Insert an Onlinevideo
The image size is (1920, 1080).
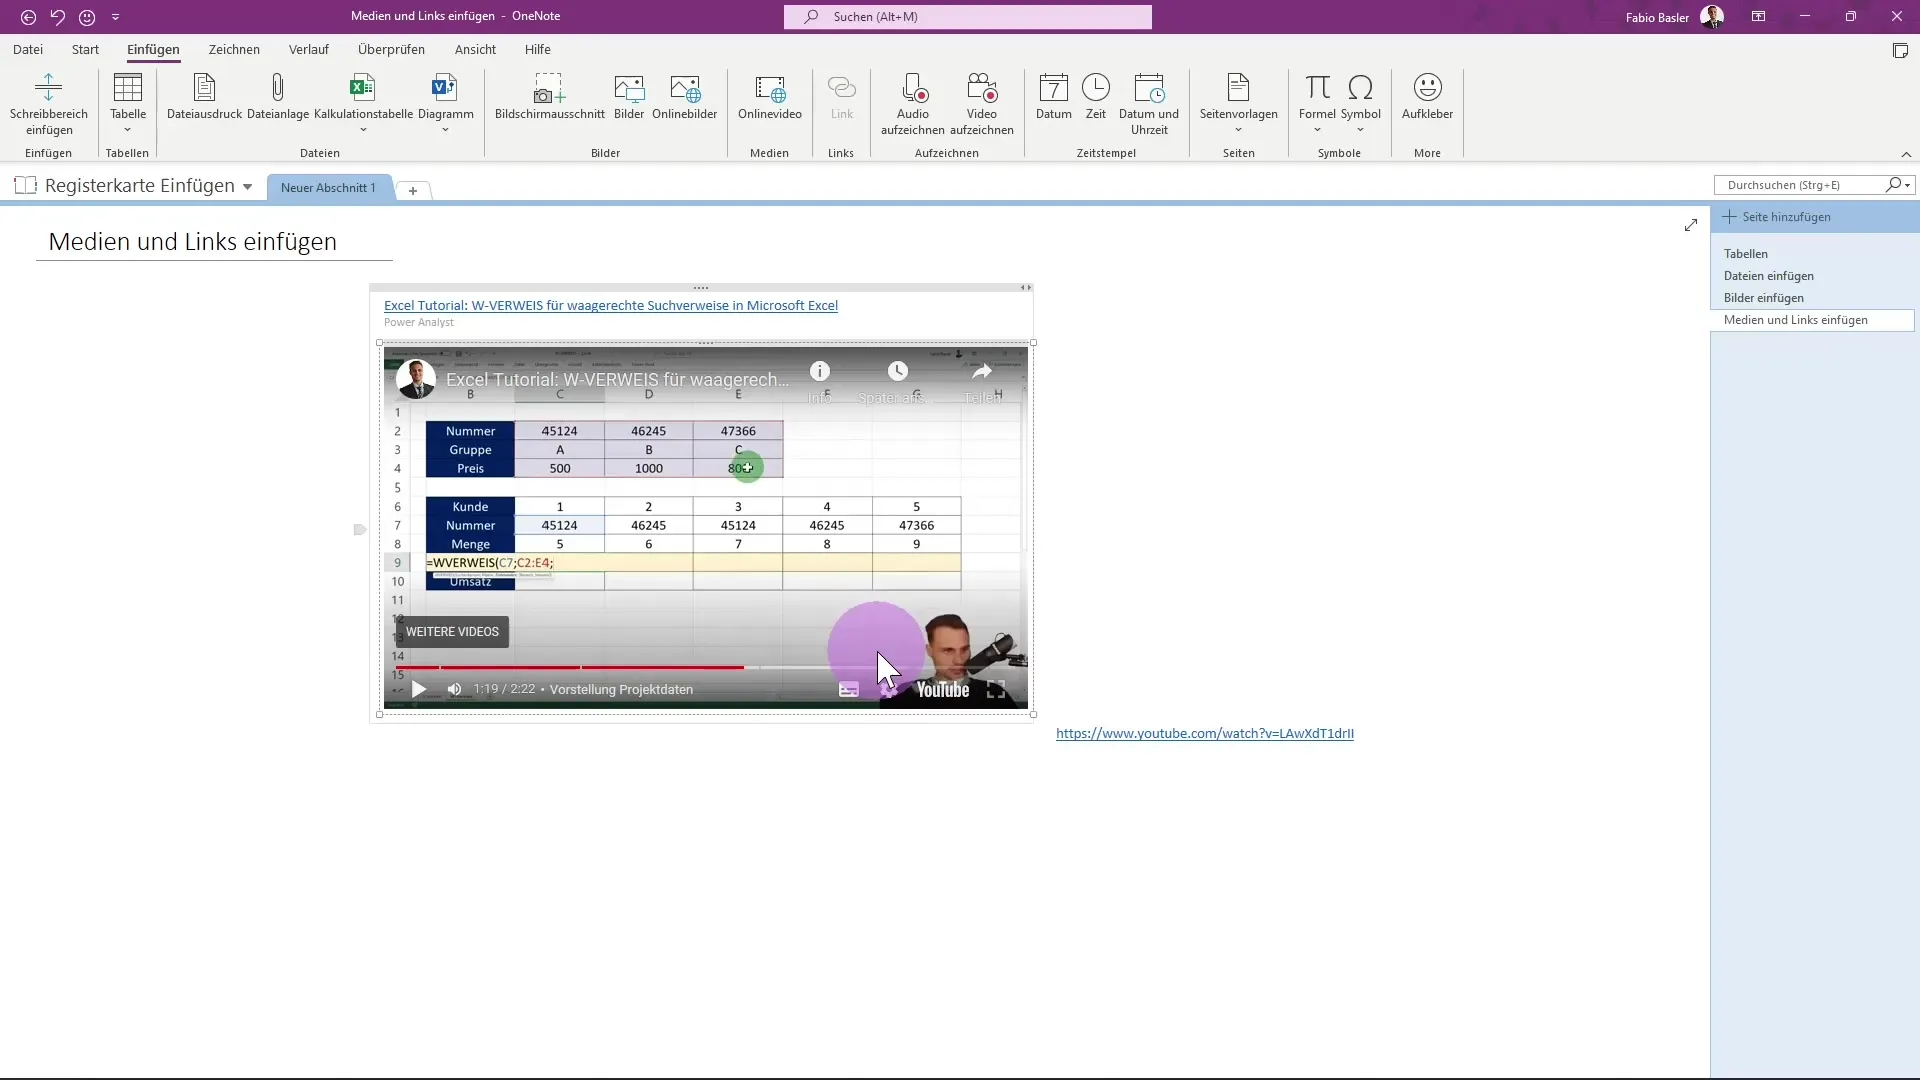pos(770,97)
